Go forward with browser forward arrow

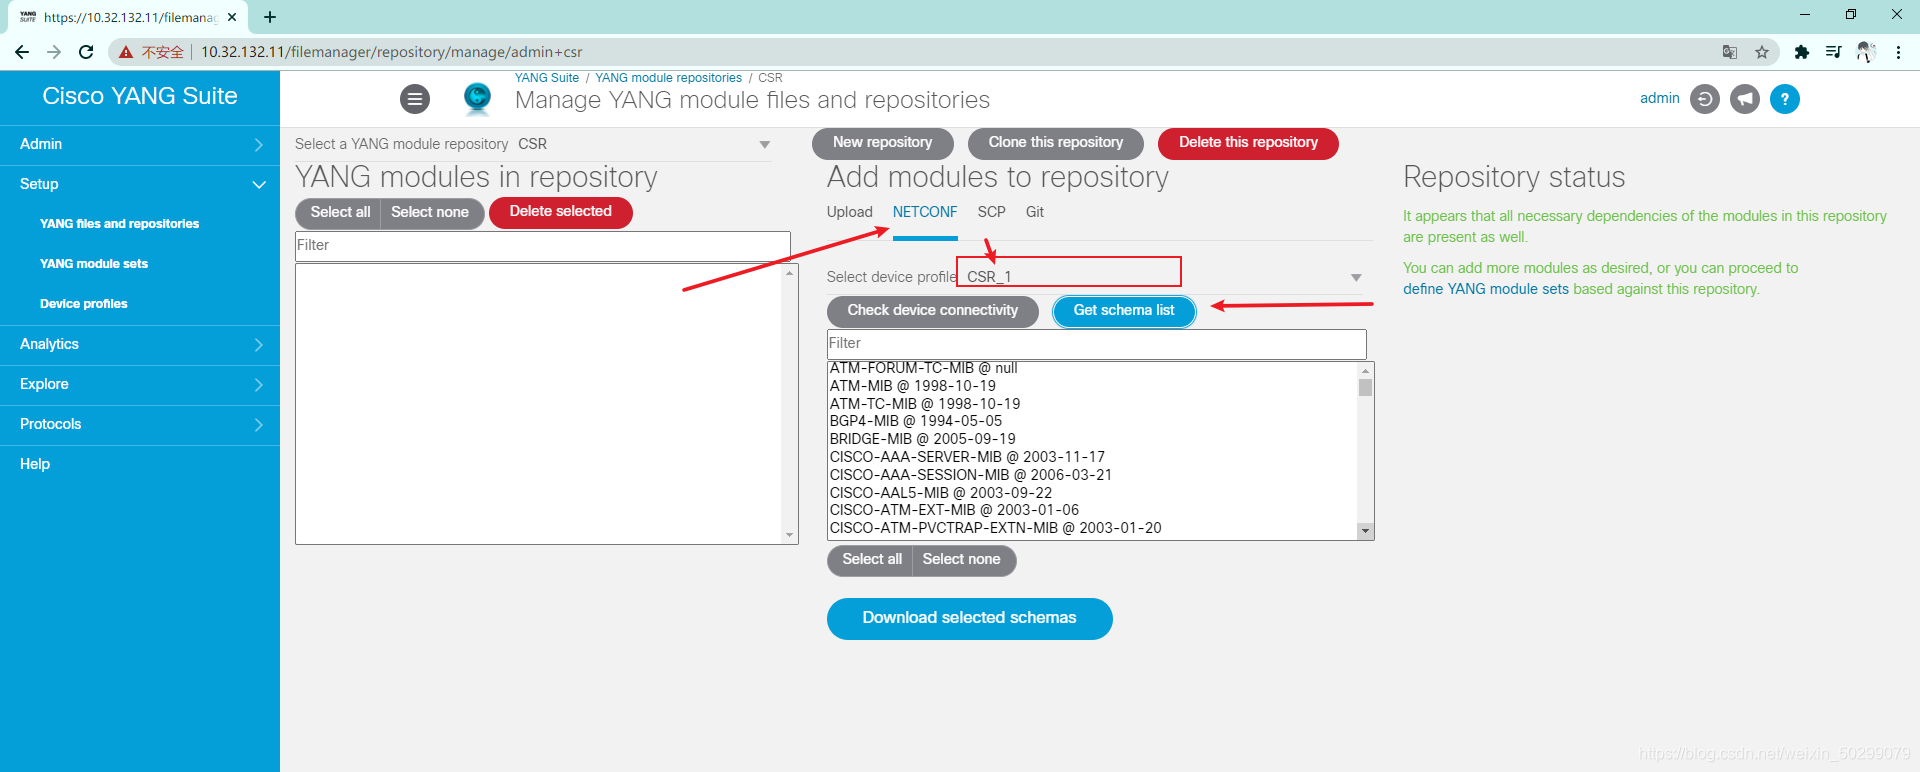point(54,52)
